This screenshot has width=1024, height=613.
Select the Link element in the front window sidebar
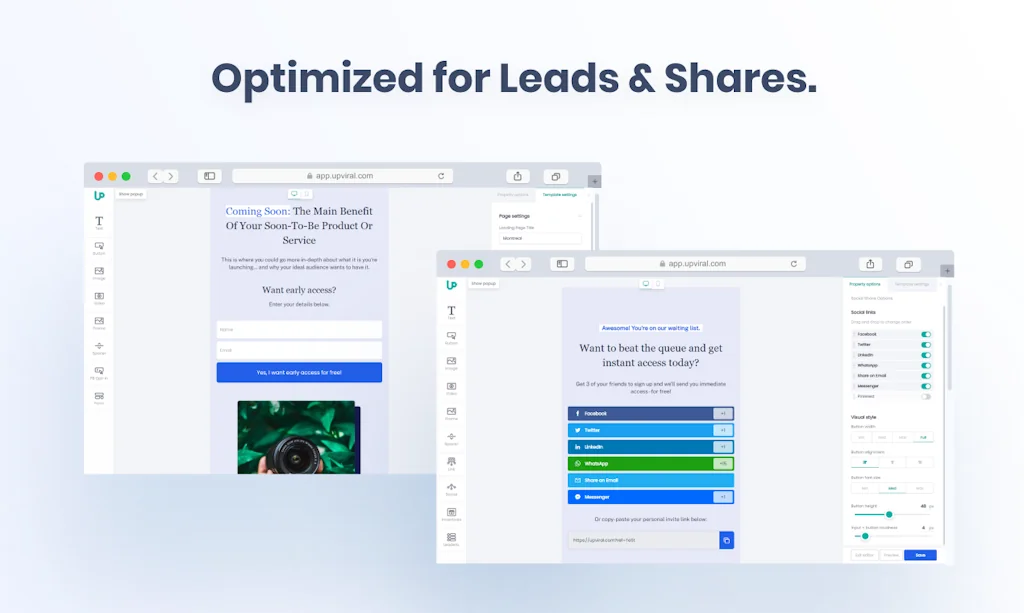pyautogui.click(x=451, y=464)
